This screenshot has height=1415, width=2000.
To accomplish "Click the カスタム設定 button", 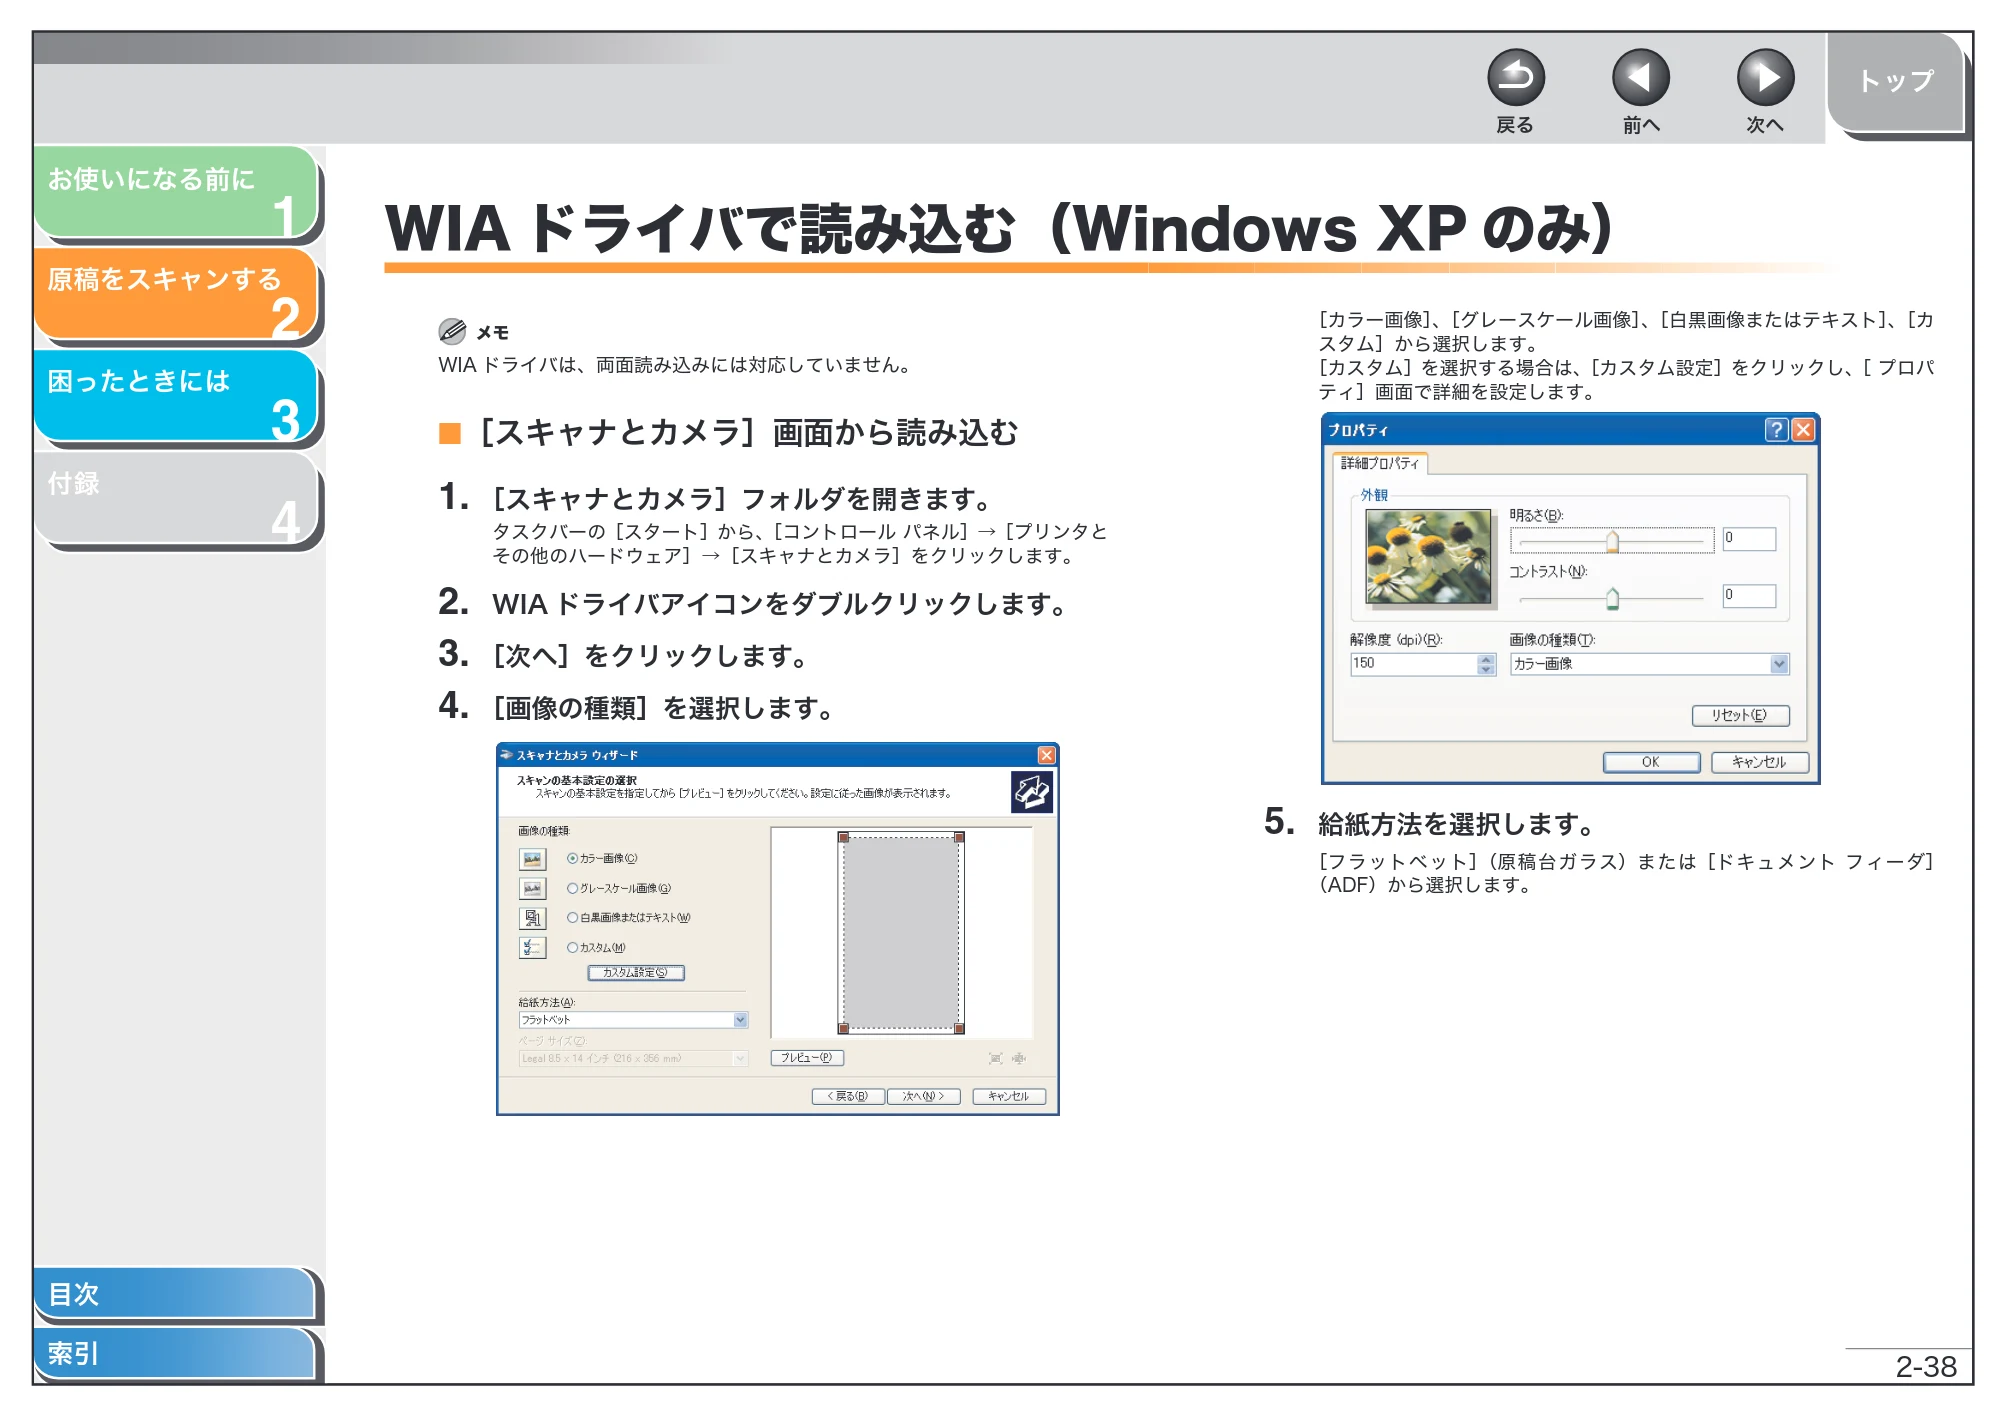I will (636, 972).
